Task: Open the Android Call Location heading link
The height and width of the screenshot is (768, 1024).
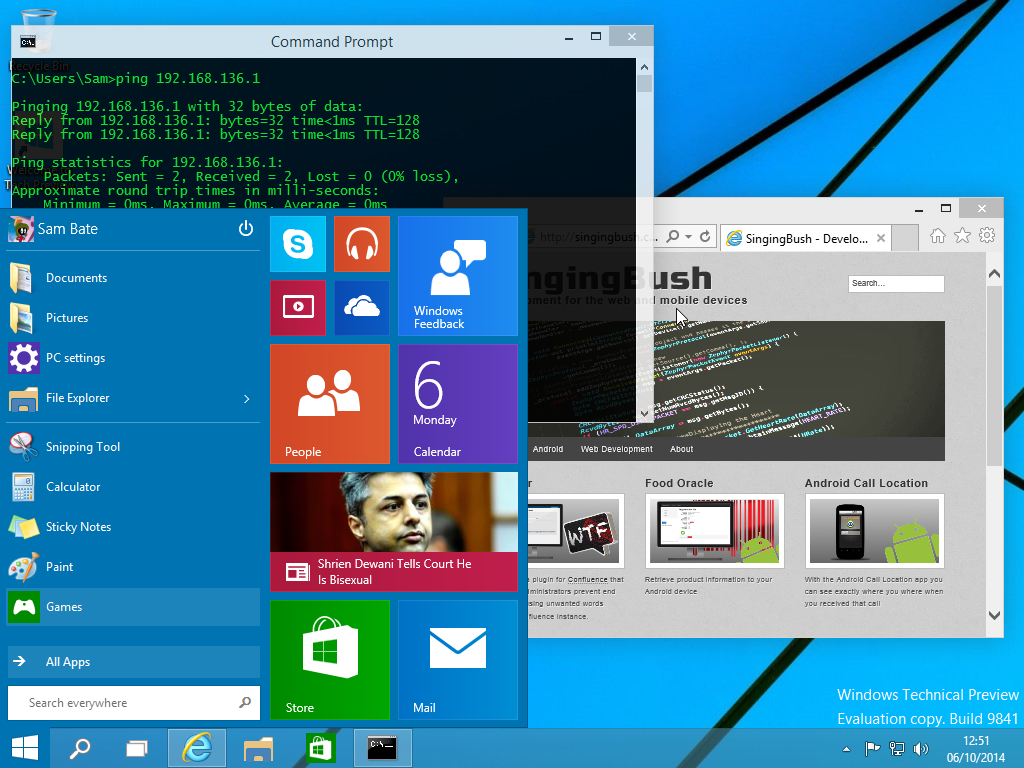Action: [x=866, y=483]
